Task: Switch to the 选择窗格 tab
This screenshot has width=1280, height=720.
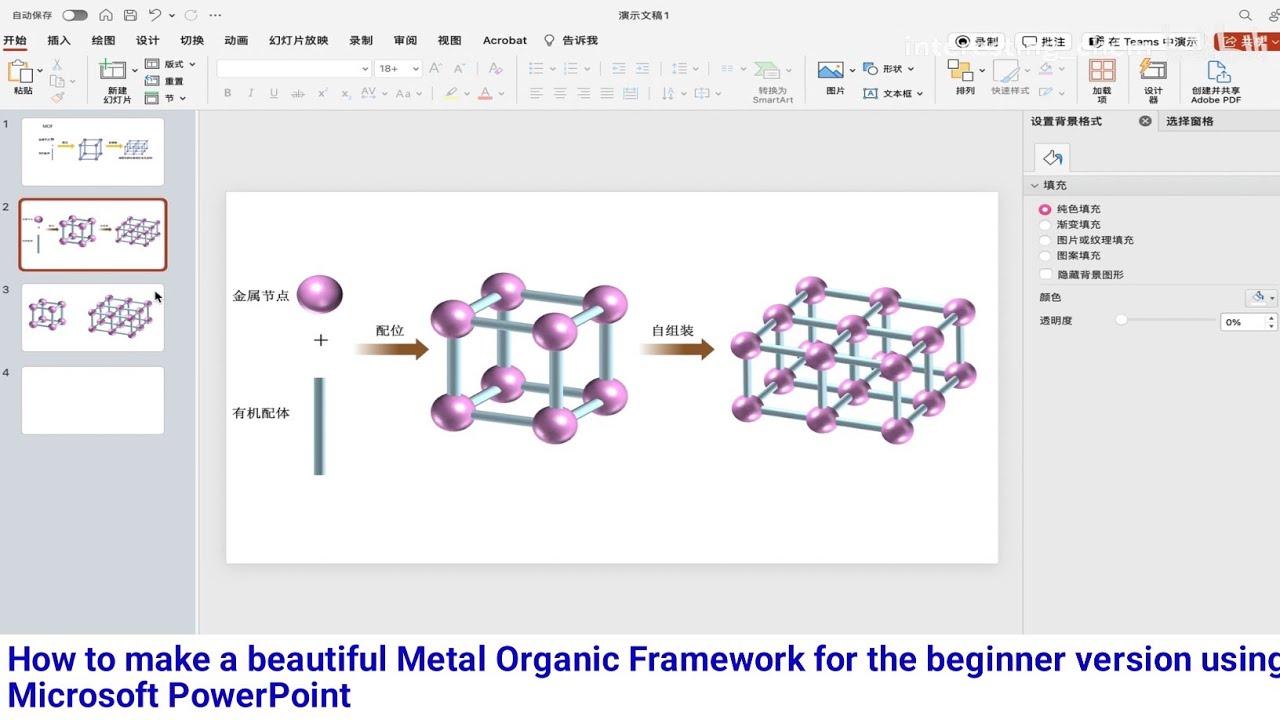Action: (x=1189, y=121)
